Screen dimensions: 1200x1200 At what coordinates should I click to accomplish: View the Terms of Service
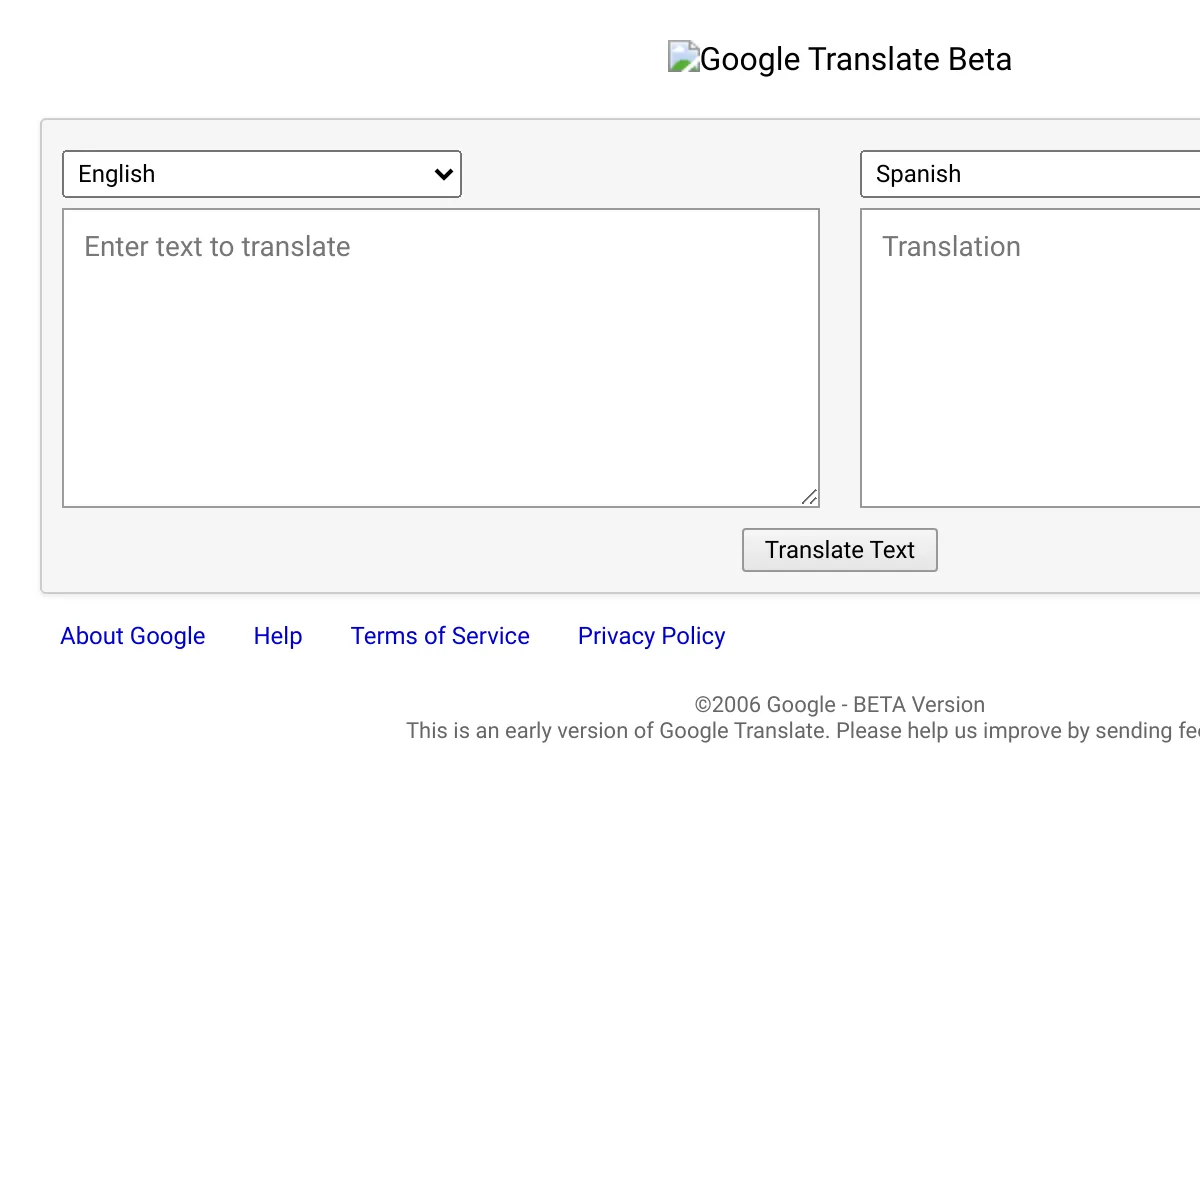(x=440, y=636)
